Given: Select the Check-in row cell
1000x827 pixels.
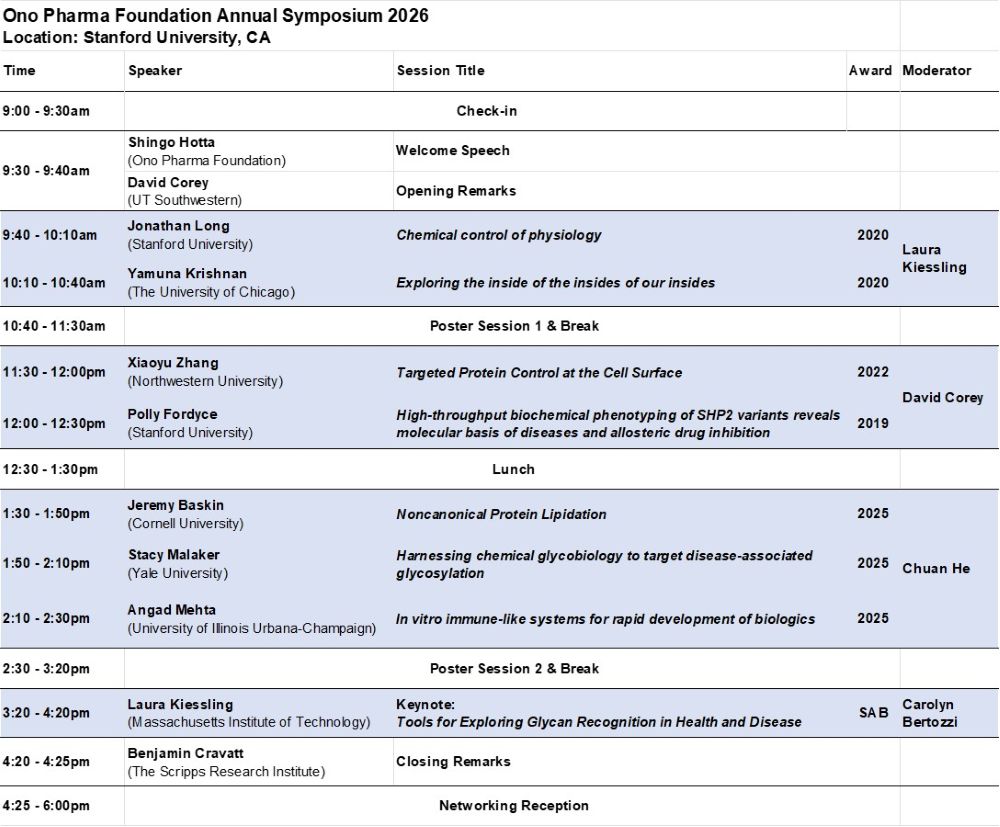Looking at the screenshot, I should [x=486, y=111].
